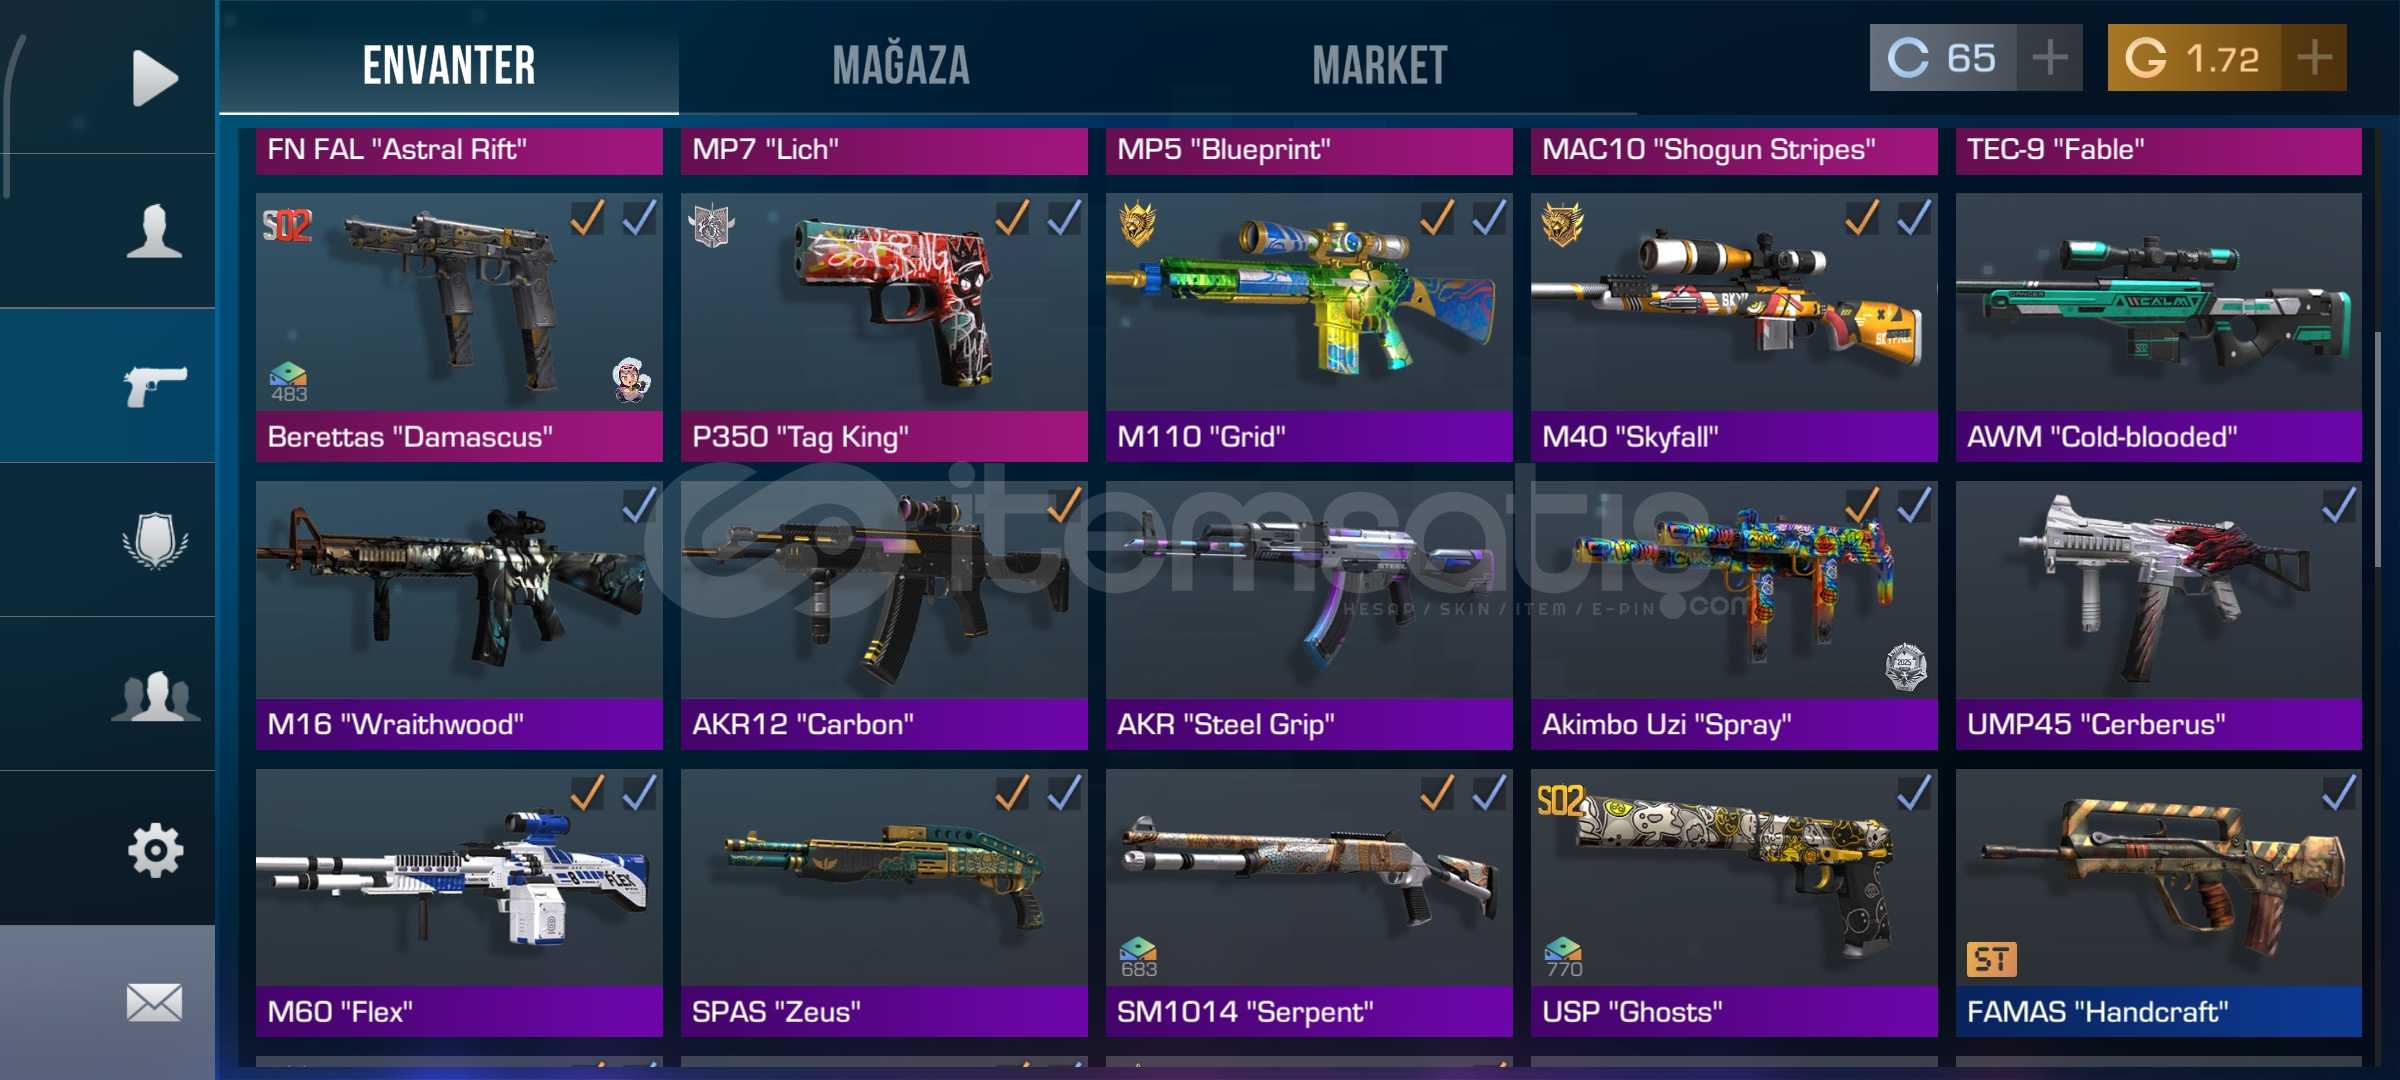Click the plus next to 65 silver coins
The image size is (2400, 1080).
click(x=2050, y=58)
